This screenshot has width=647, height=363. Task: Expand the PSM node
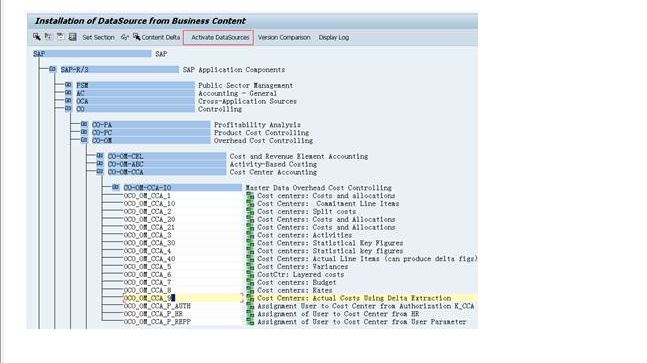[x=68, y=85]
